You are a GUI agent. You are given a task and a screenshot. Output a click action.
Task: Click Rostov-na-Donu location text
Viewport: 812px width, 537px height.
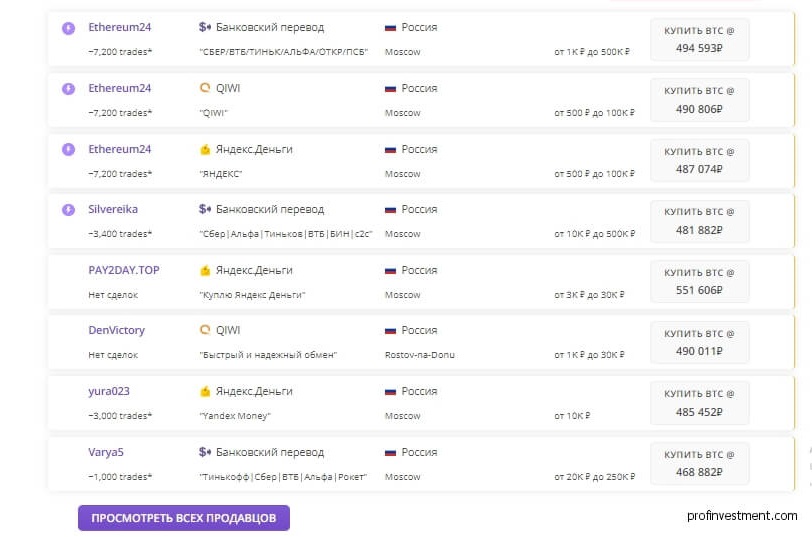click(420, 355)
